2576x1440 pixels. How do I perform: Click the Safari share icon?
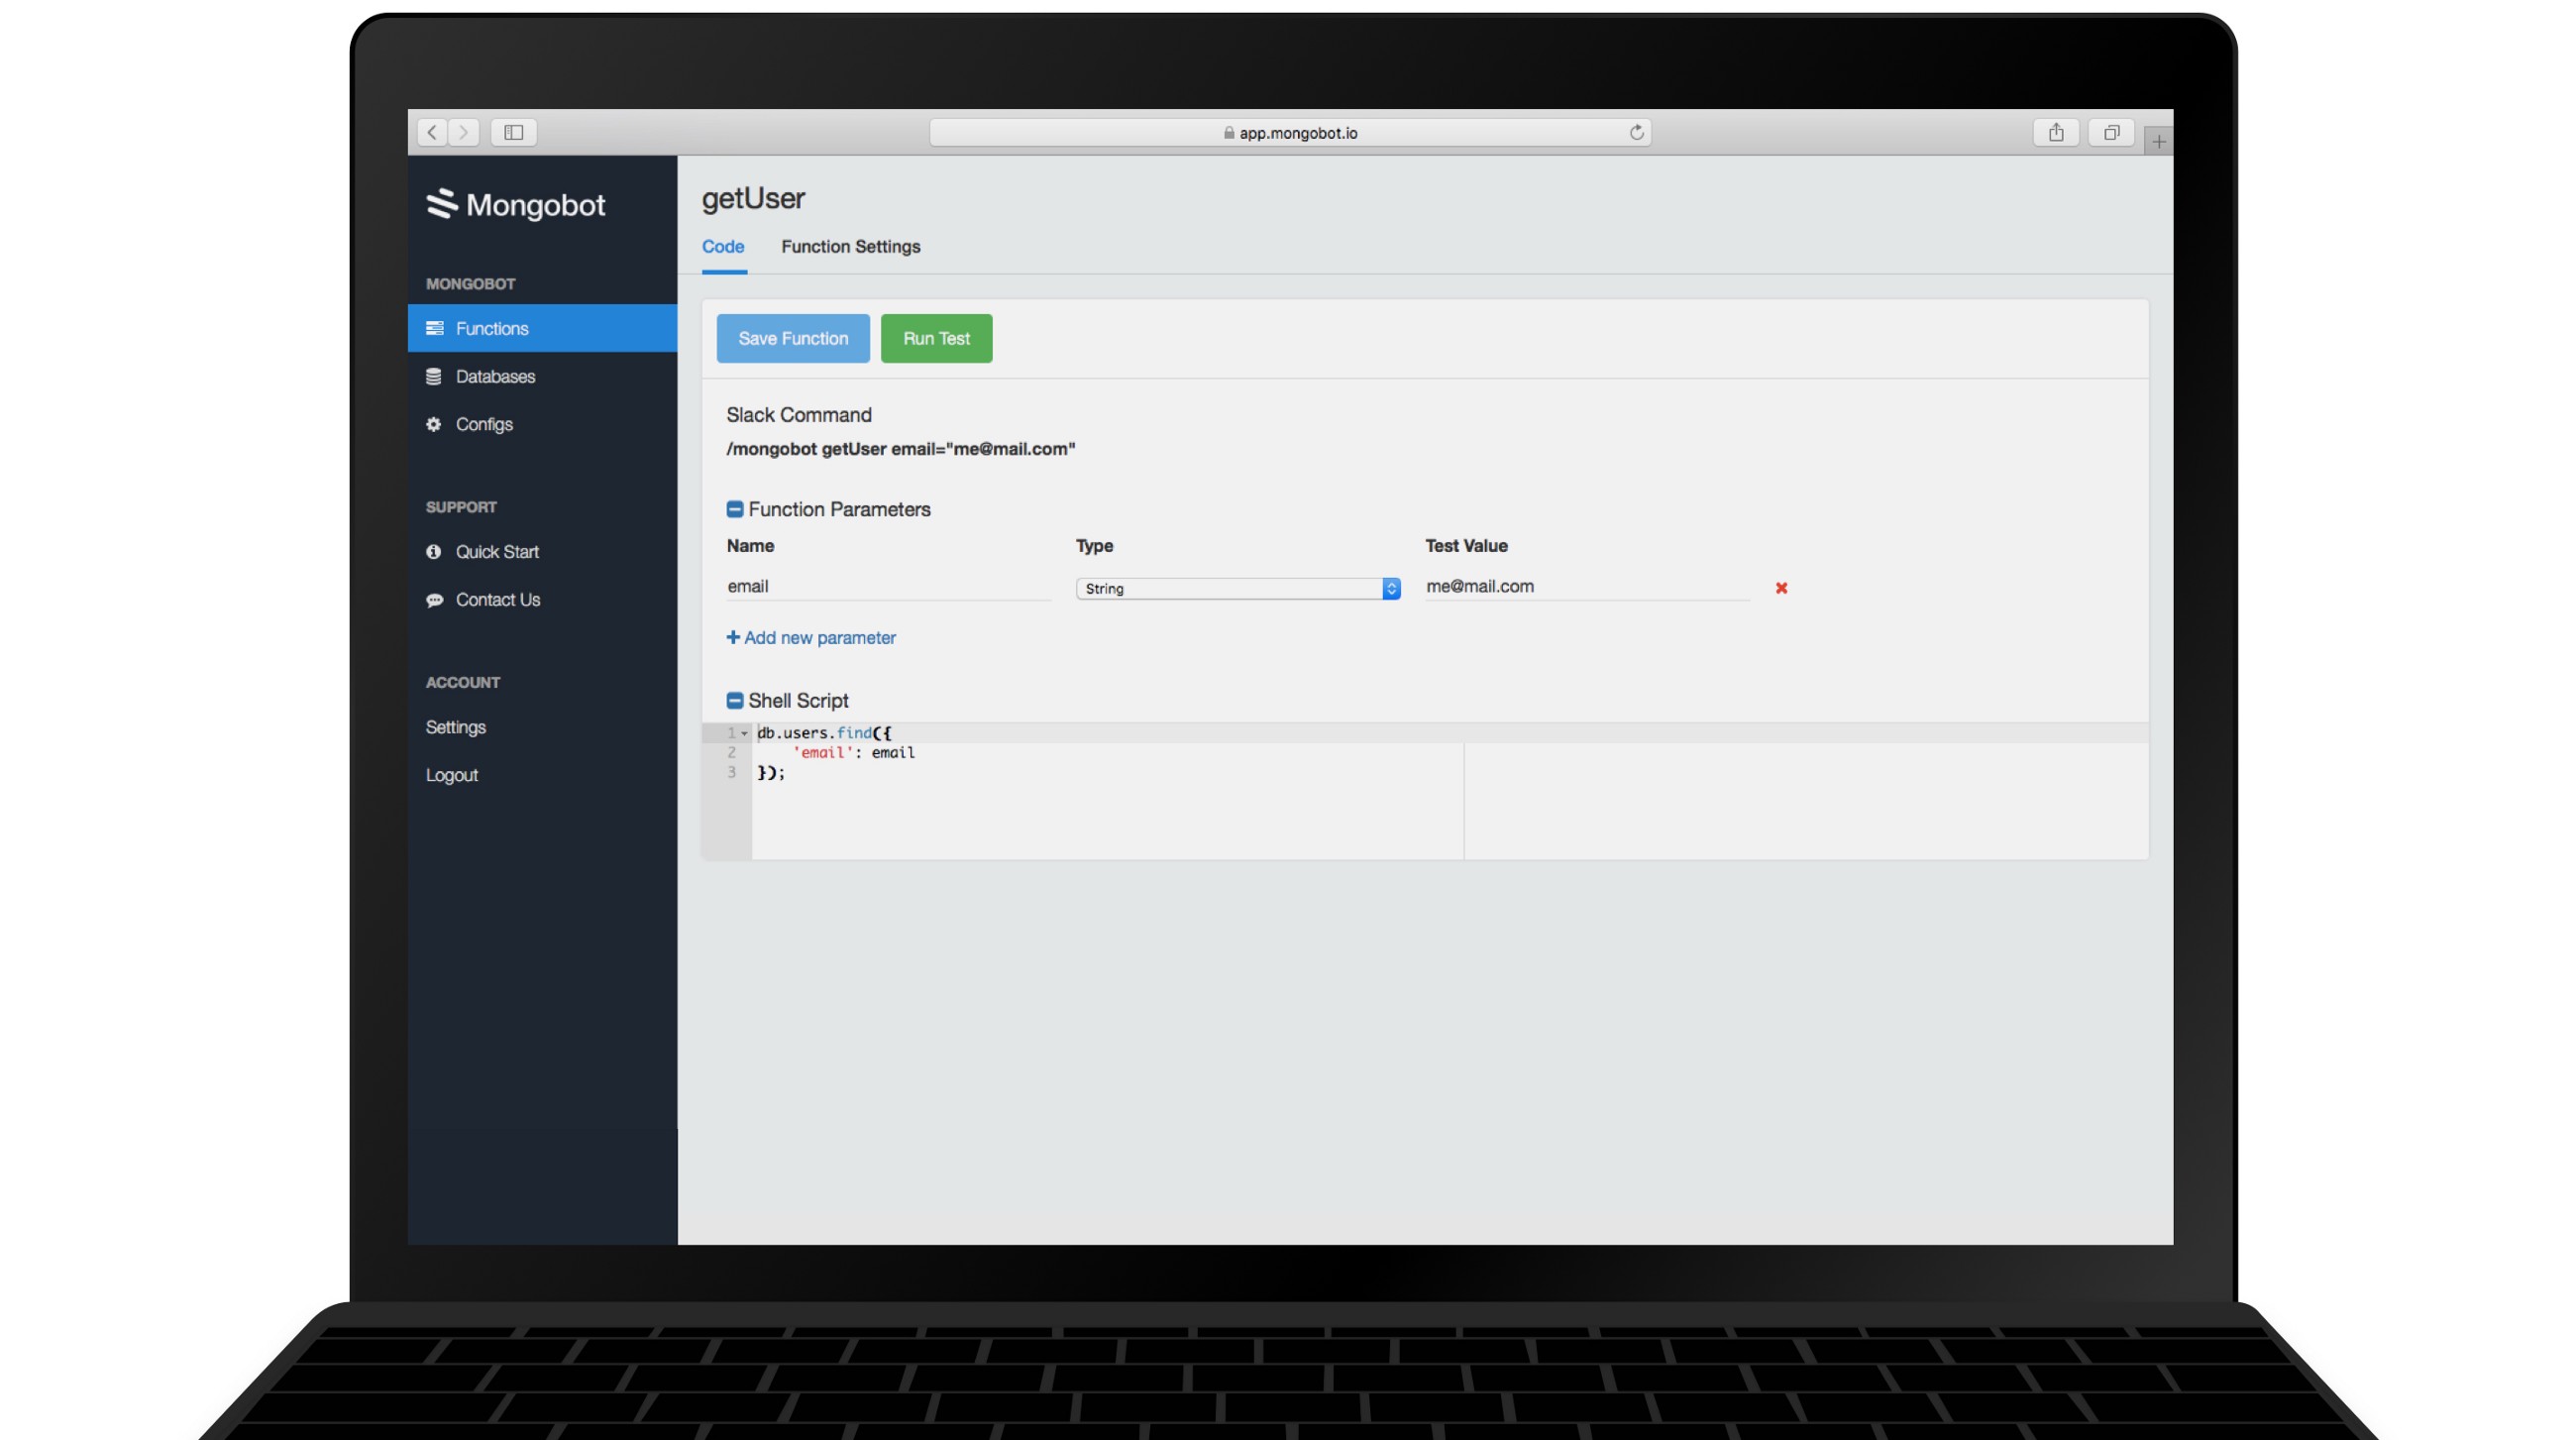click(x=2055, y=133)
